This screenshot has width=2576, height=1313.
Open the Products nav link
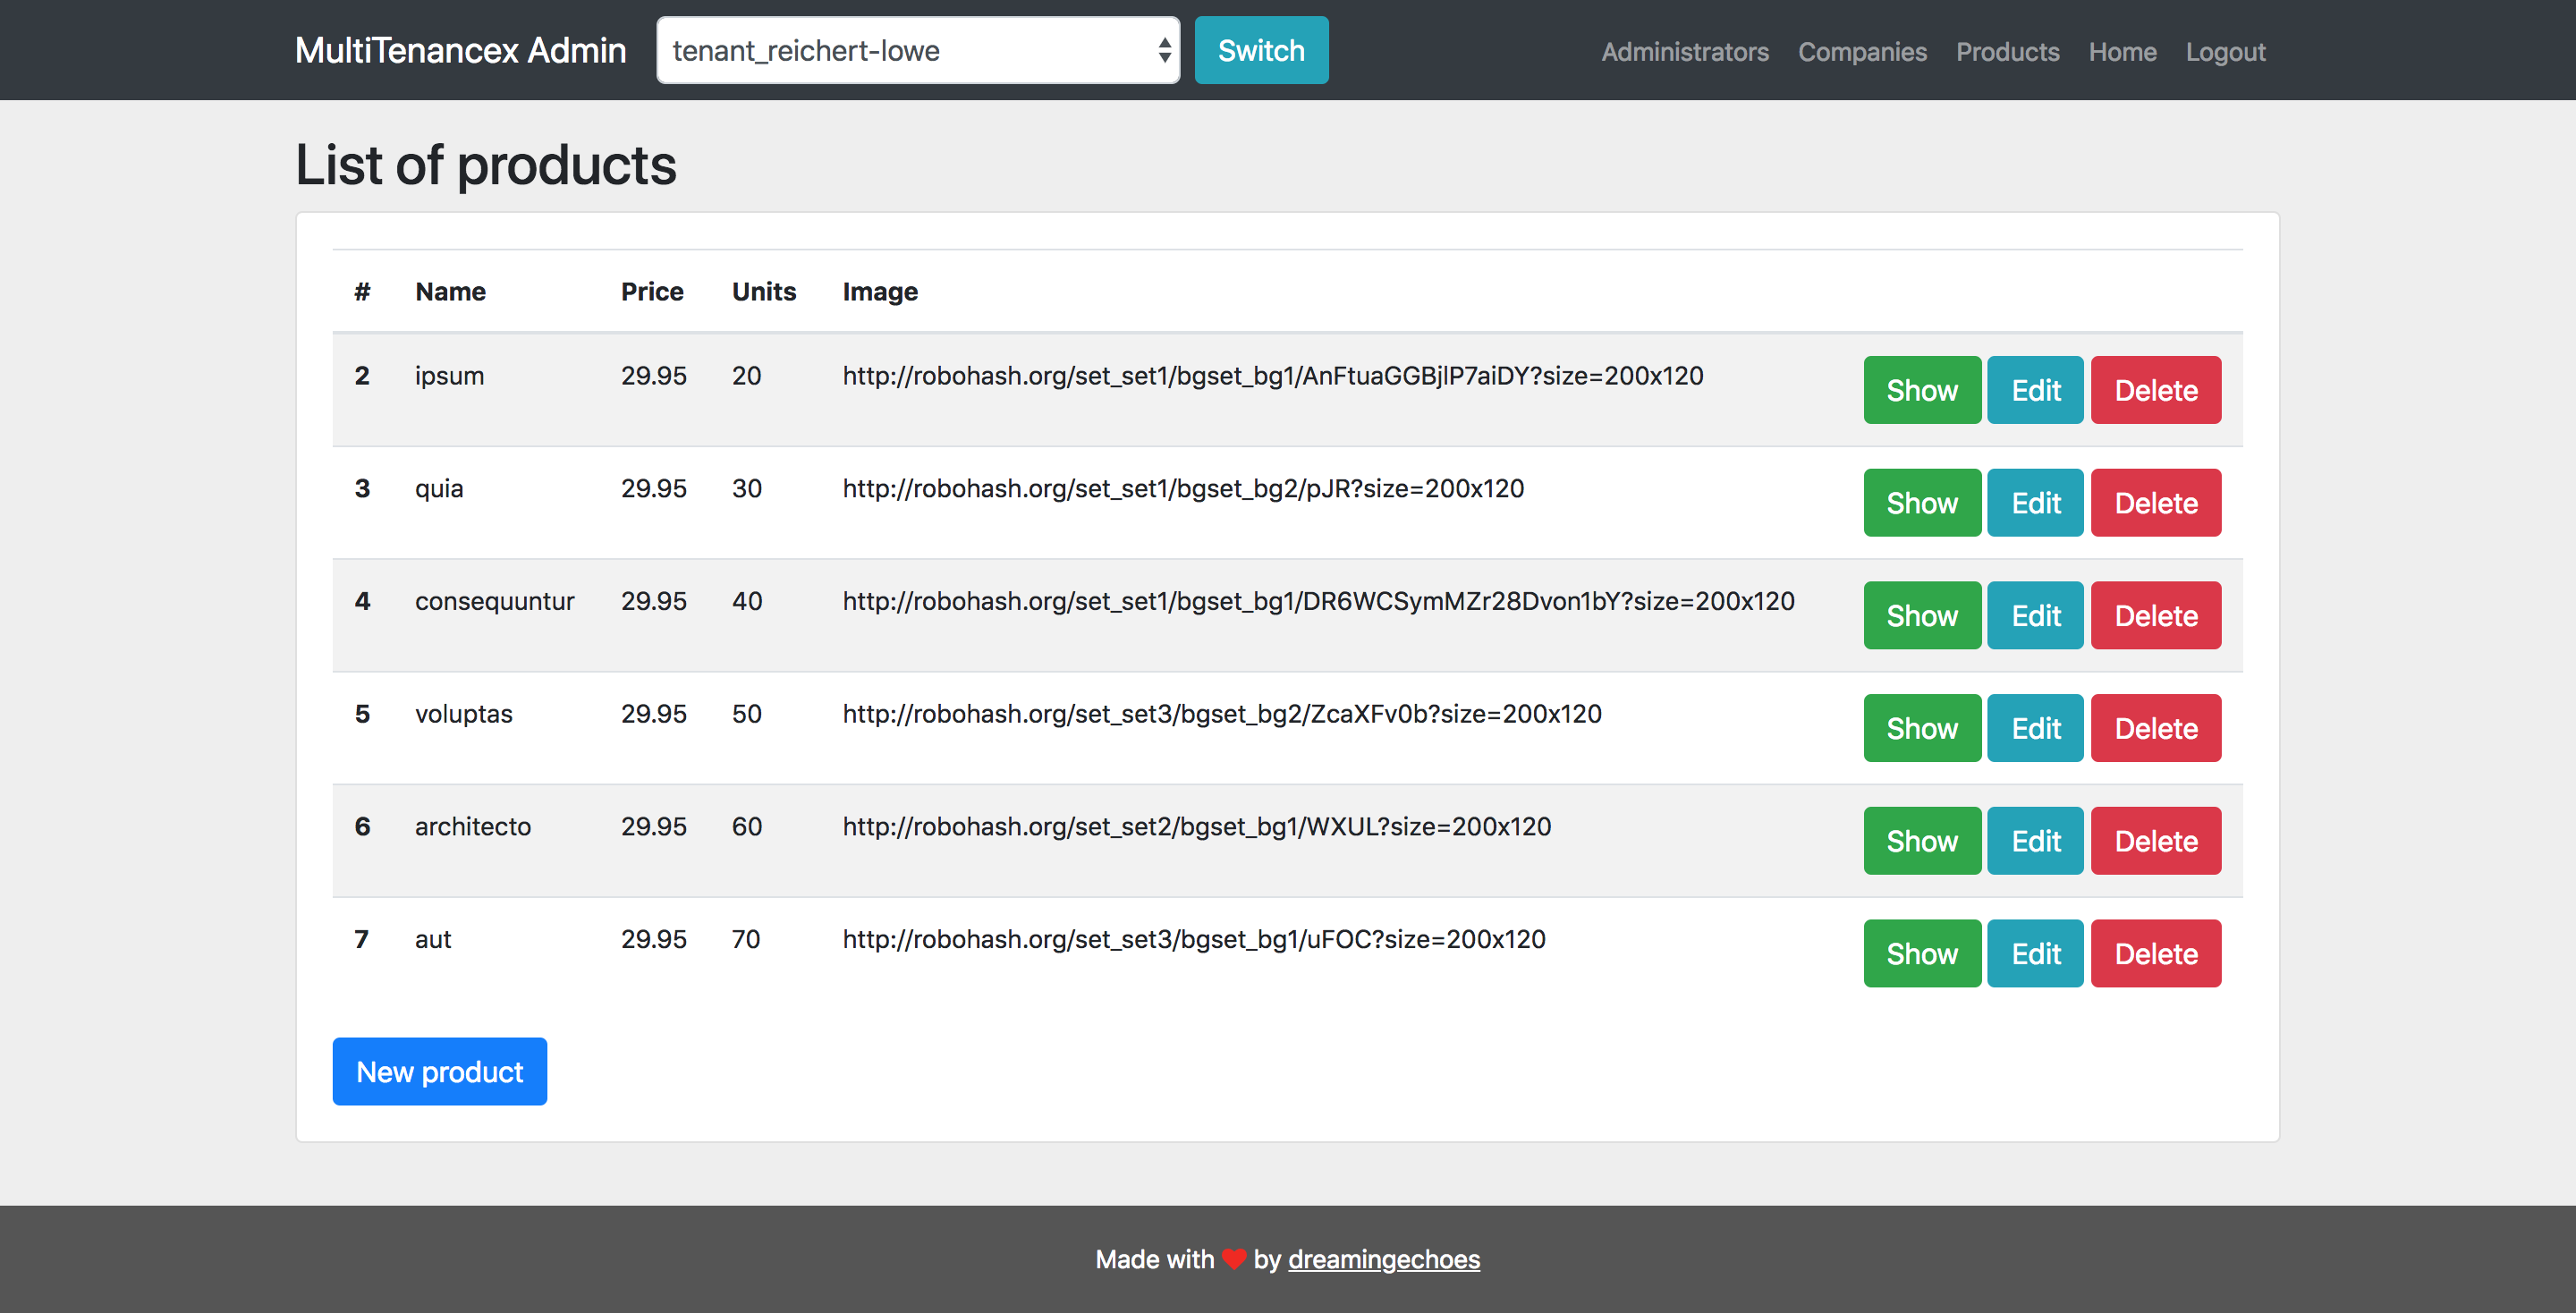pos(2007,51)
